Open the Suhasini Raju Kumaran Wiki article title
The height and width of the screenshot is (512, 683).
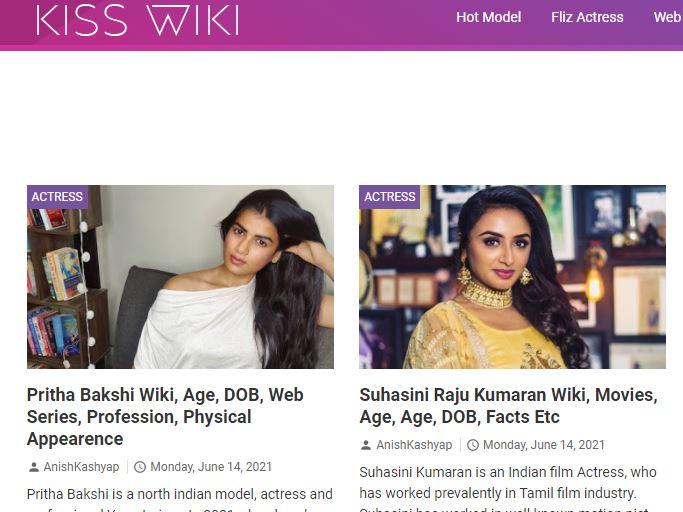point(508,406)
